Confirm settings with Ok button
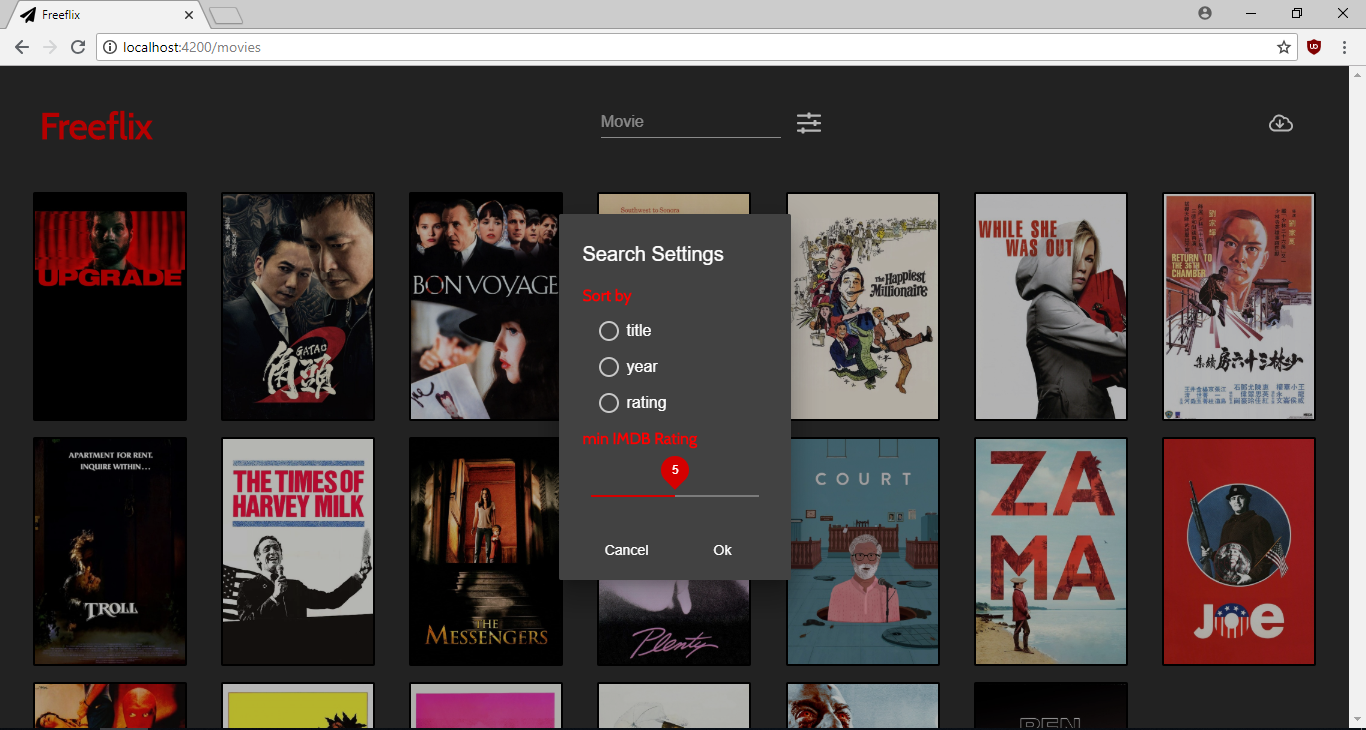The height and width of the screenshot is (730, 1366). click(723, 550)
